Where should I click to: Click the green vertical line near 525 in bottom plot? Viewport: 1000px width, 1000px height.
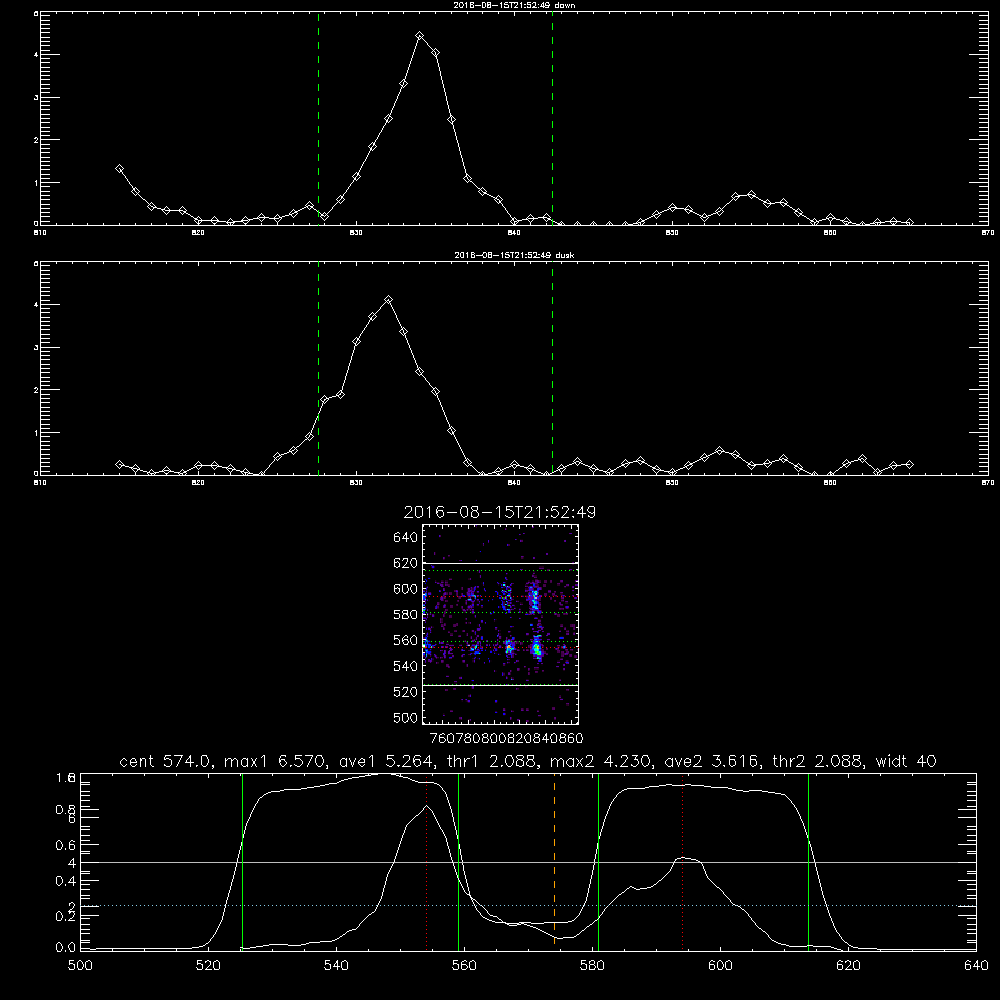click(242, 861)
